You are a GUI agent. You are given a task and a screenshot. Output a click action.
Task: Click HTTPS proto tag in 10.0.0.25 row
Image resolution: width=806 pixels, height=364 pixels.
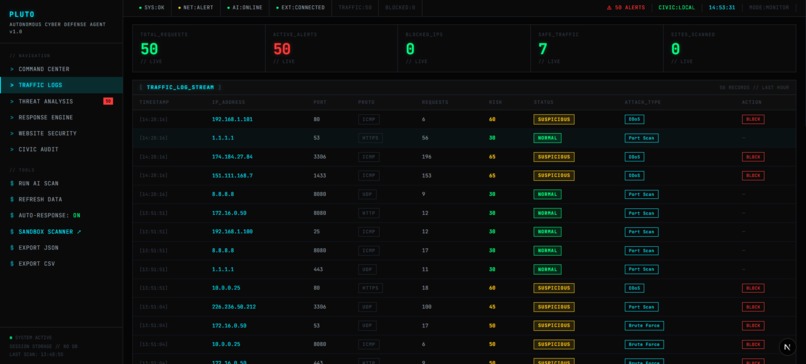click(x=370, y=288)
